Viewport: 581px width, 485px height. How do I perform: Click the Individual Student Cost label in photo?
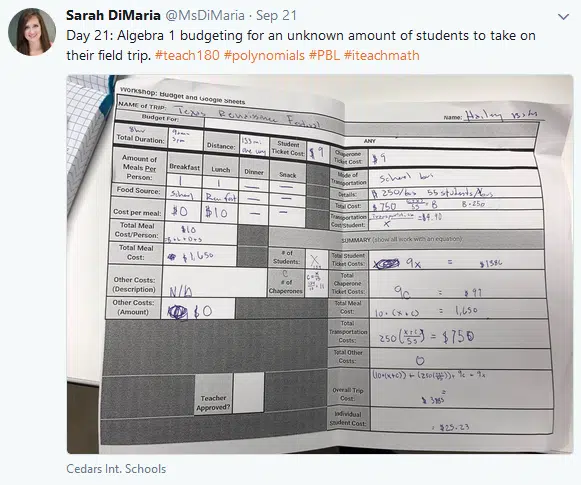[x=348, y=419]
